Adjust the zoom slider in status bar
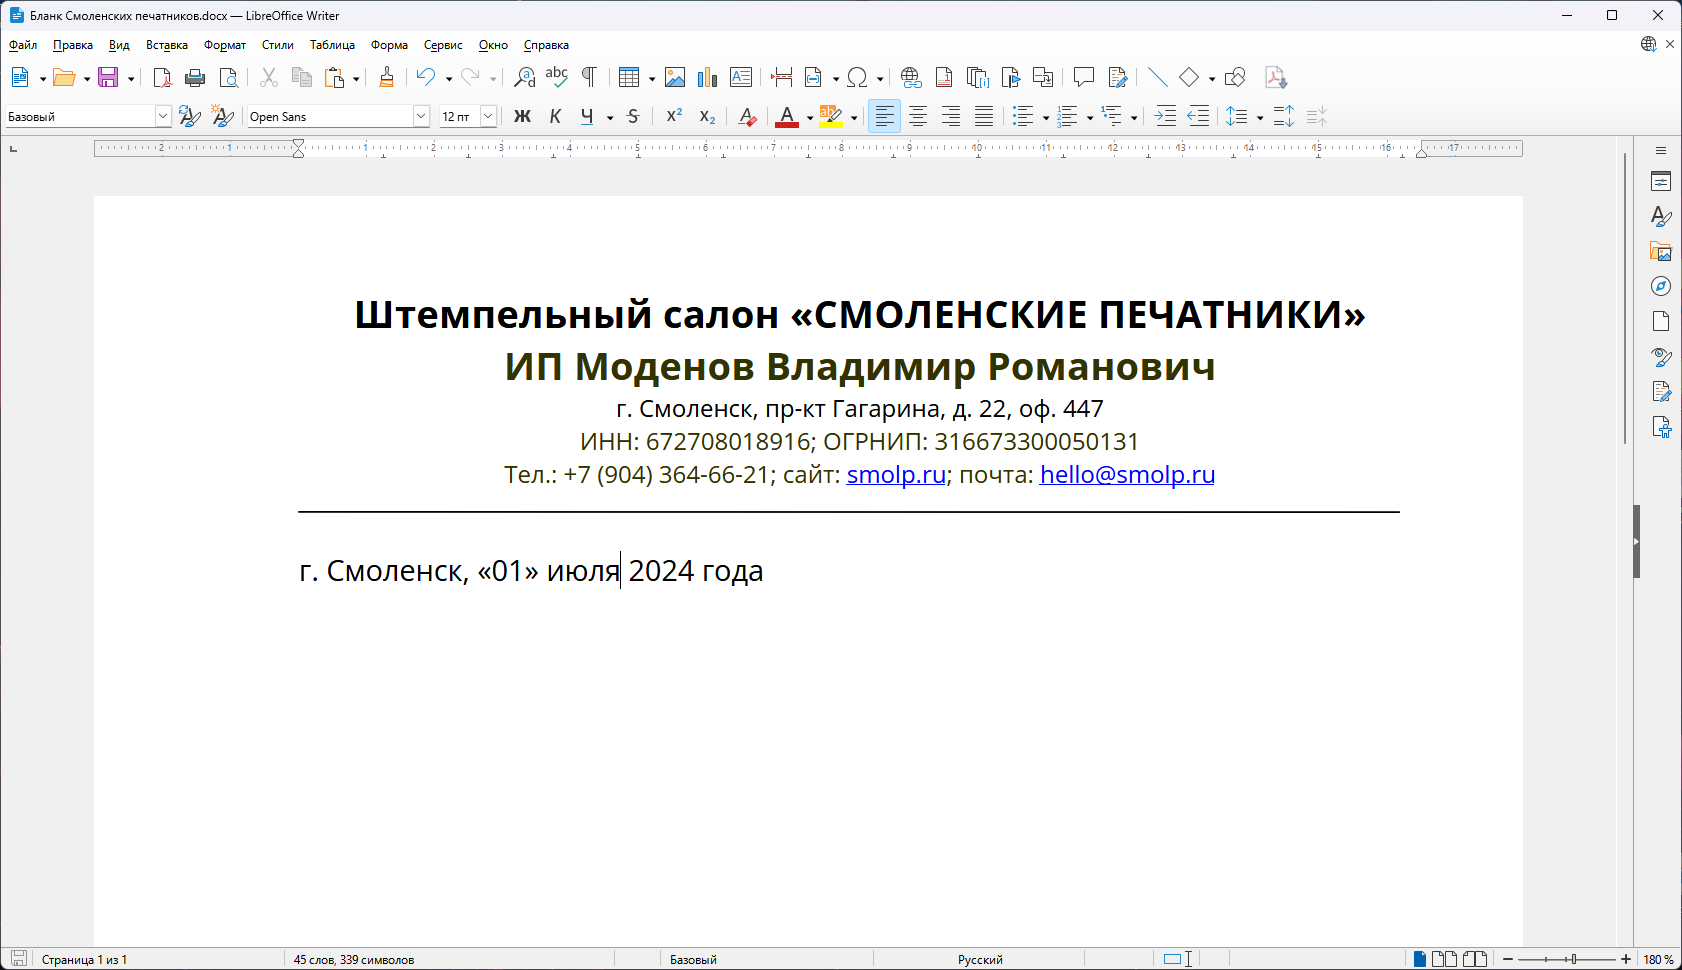The width and height of the screenshot is (1682, 970). (1573, 959)
